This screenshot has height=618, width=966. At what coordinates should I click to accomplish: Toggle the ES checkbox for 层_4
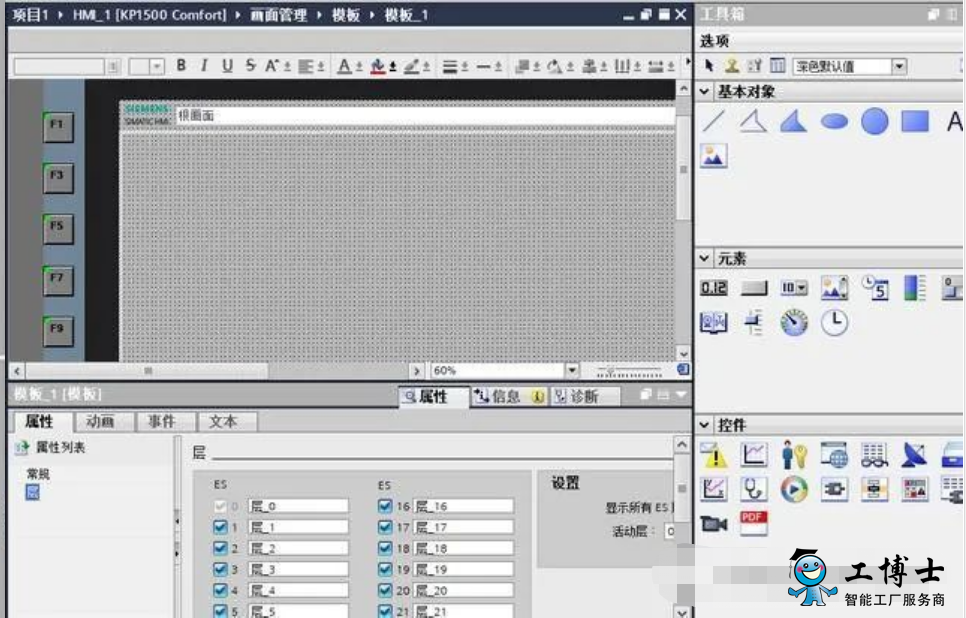click(x=220, y=590)
